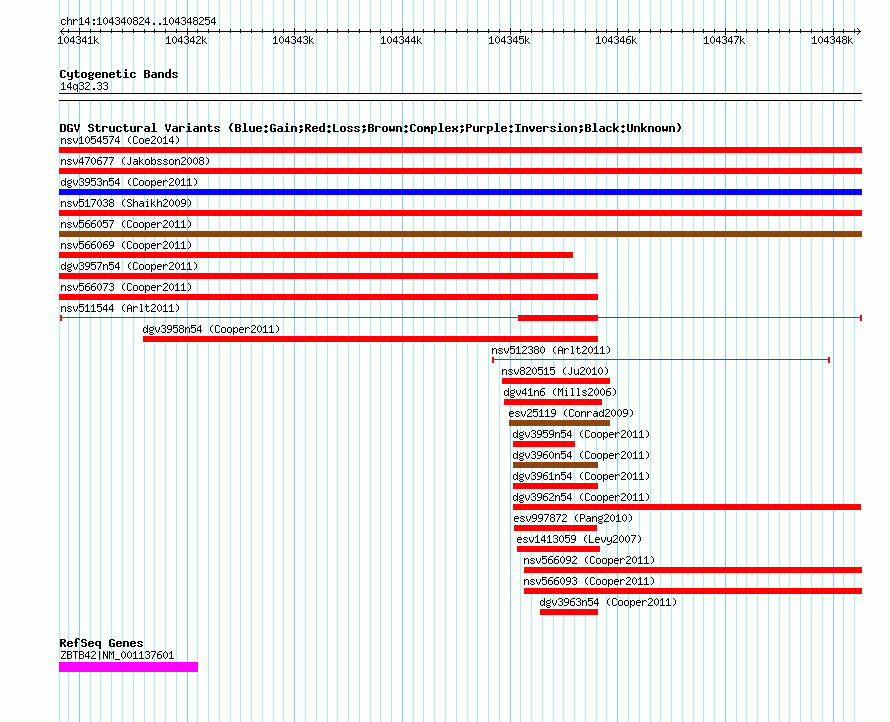The width and height of the screenshot is (890, 722).
Task: Click the DGV Structural Variants track title
Action: pos(371,128)
